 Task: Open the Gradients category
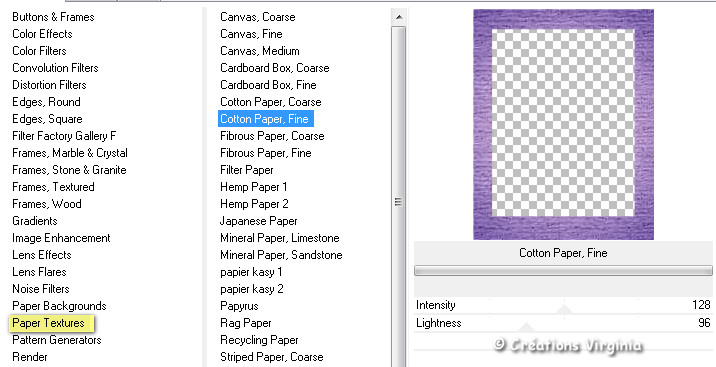35,221
